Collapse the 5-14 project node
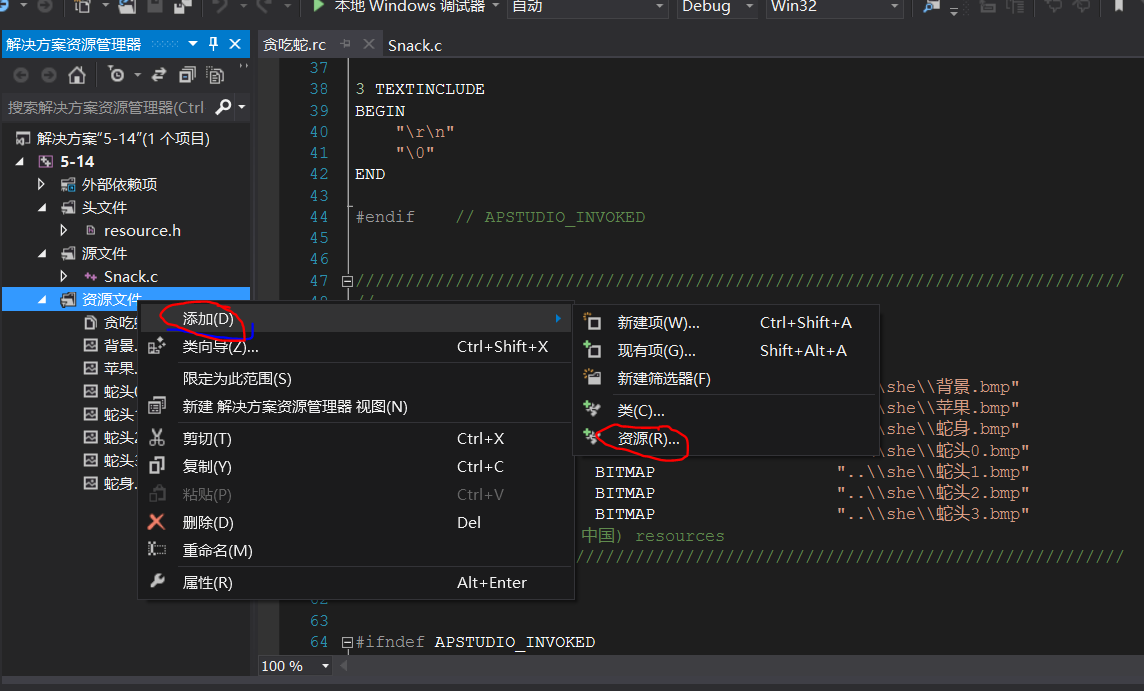Screen dimensions: 1144x691 [20, 161]
